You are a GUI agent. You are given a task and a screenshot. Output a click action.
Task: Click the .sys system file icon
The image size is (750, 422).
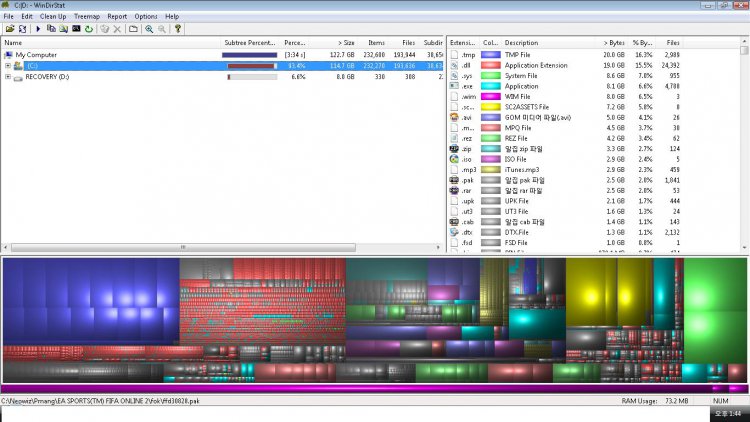click(454, 76)
